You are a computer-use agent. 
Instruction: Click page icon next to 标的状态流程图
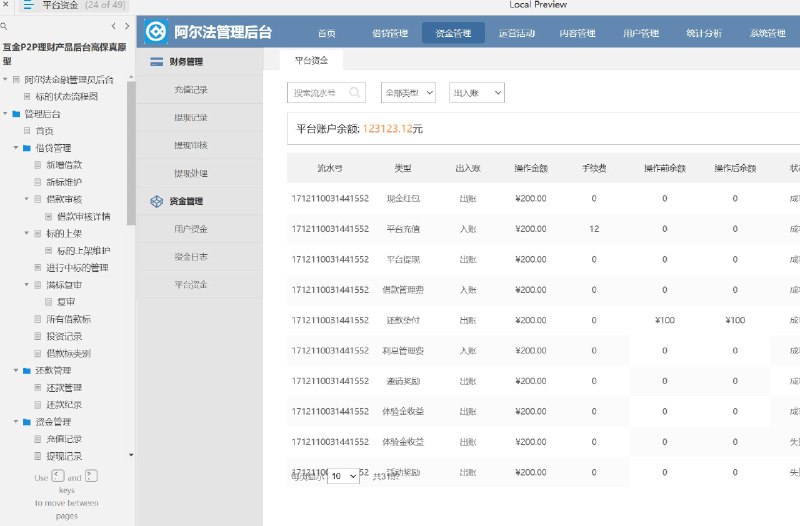pos(27,96)
